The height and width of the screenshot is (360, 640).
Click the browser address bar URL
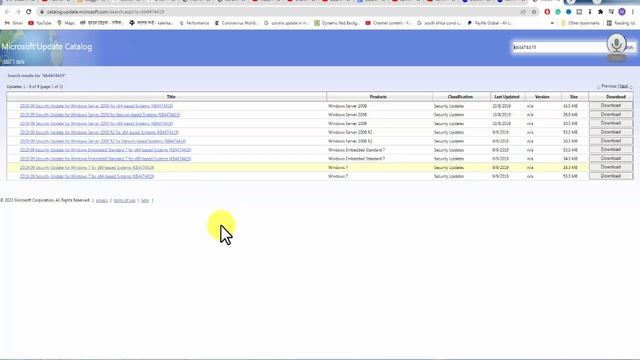(x=105, y=12)
